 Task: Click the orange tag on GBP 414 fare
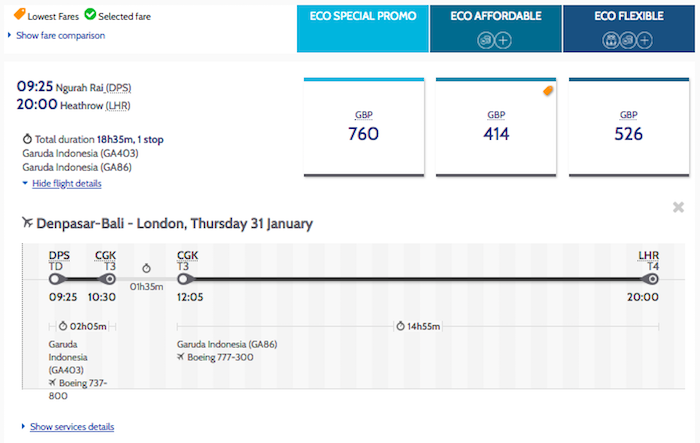click(x=548, y=91)
